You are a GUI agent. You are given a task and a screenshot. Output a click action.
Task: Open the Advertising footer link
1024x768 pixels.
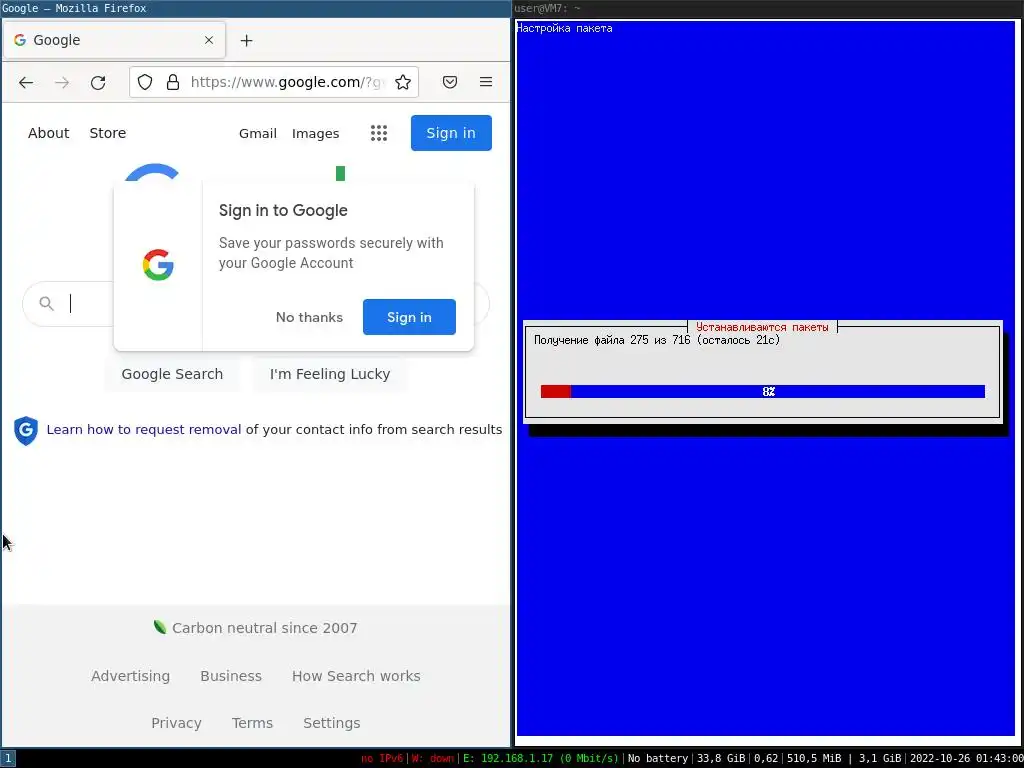130,676
